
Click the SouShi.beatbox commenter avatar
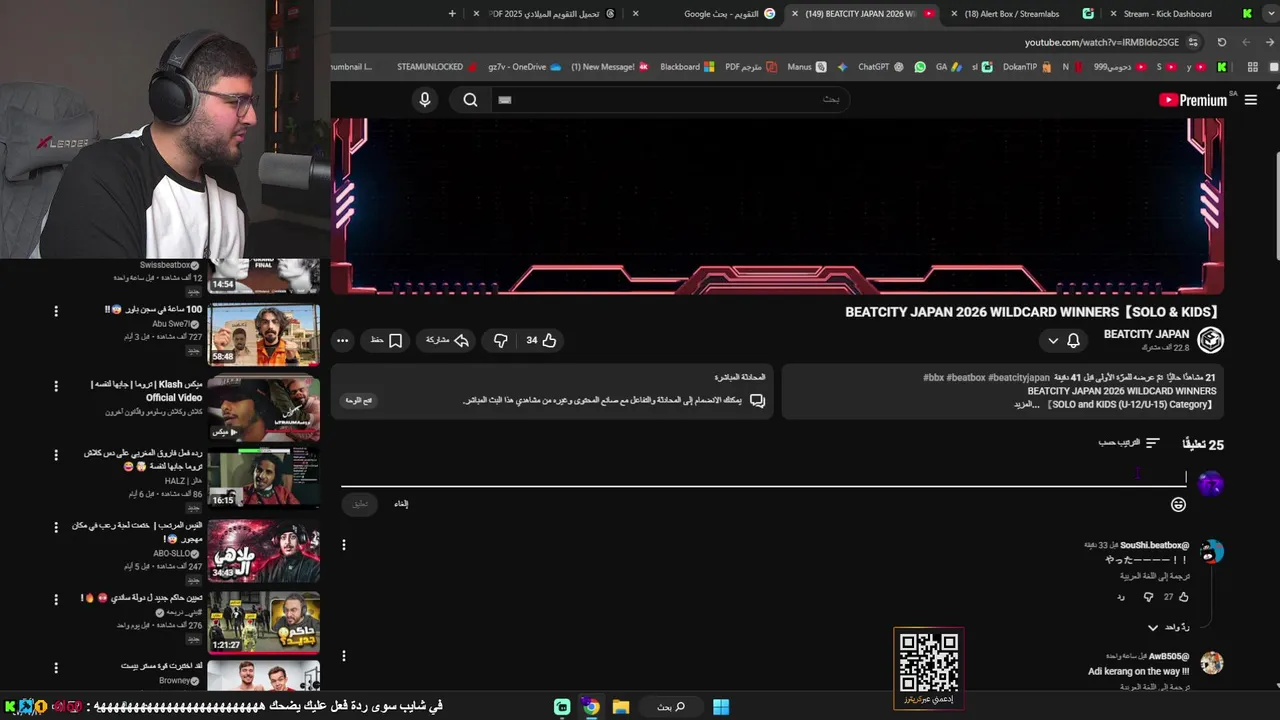(x=1211, y=552)
